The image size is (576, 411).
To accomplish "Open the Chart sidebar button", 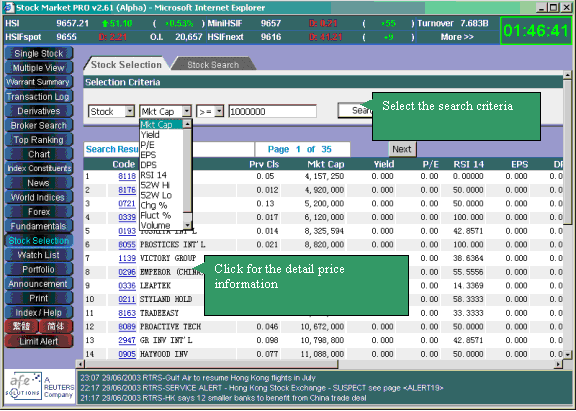I will [x=39, y=154].
